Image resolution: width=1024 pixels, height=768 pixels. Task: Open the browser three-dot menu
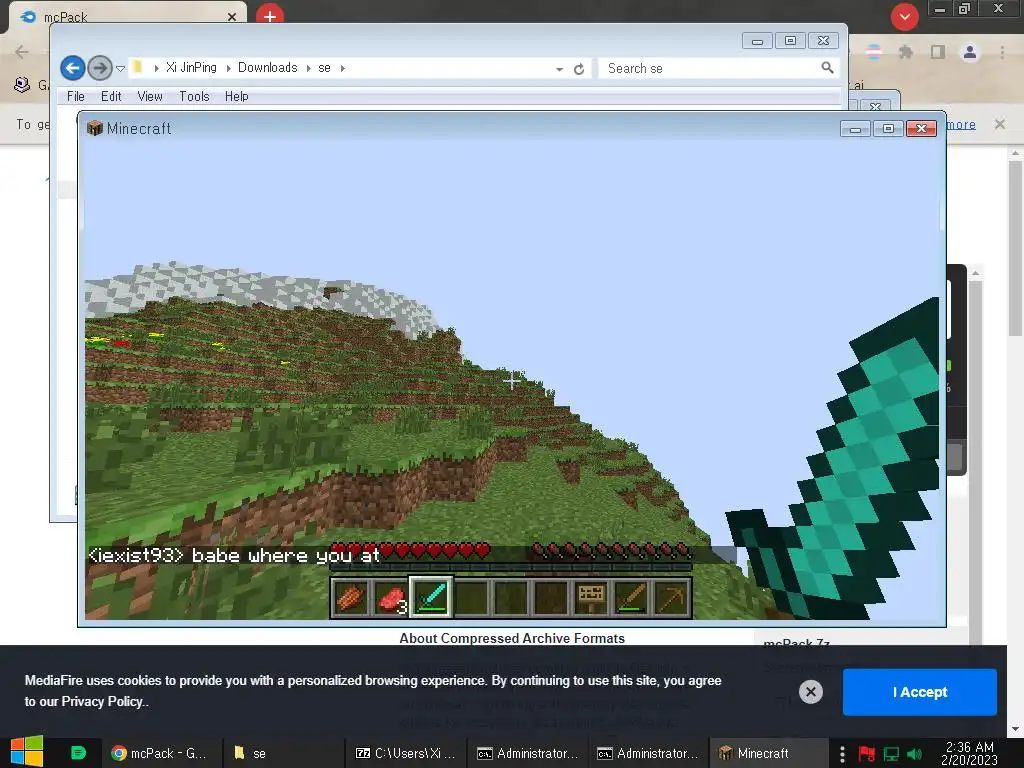(x=1002, y=52)
